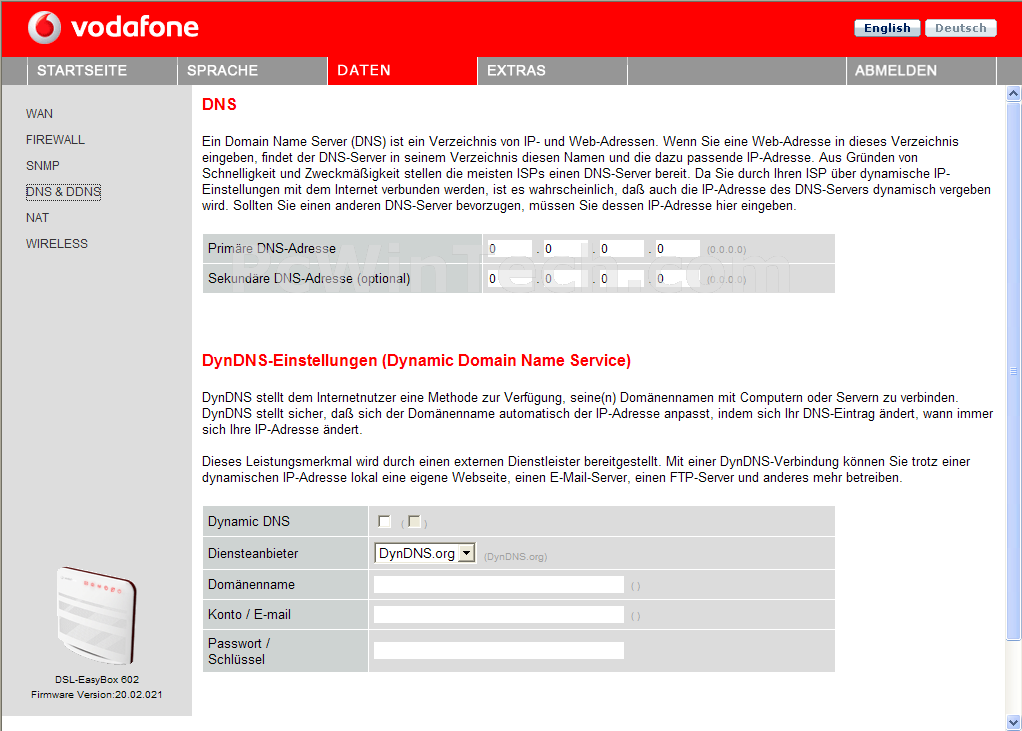The width and height of the screenshot is (1022, 731).
Task: Focus third octet of Primäre DNS-Adresse
Action: [x=622, y=249]
